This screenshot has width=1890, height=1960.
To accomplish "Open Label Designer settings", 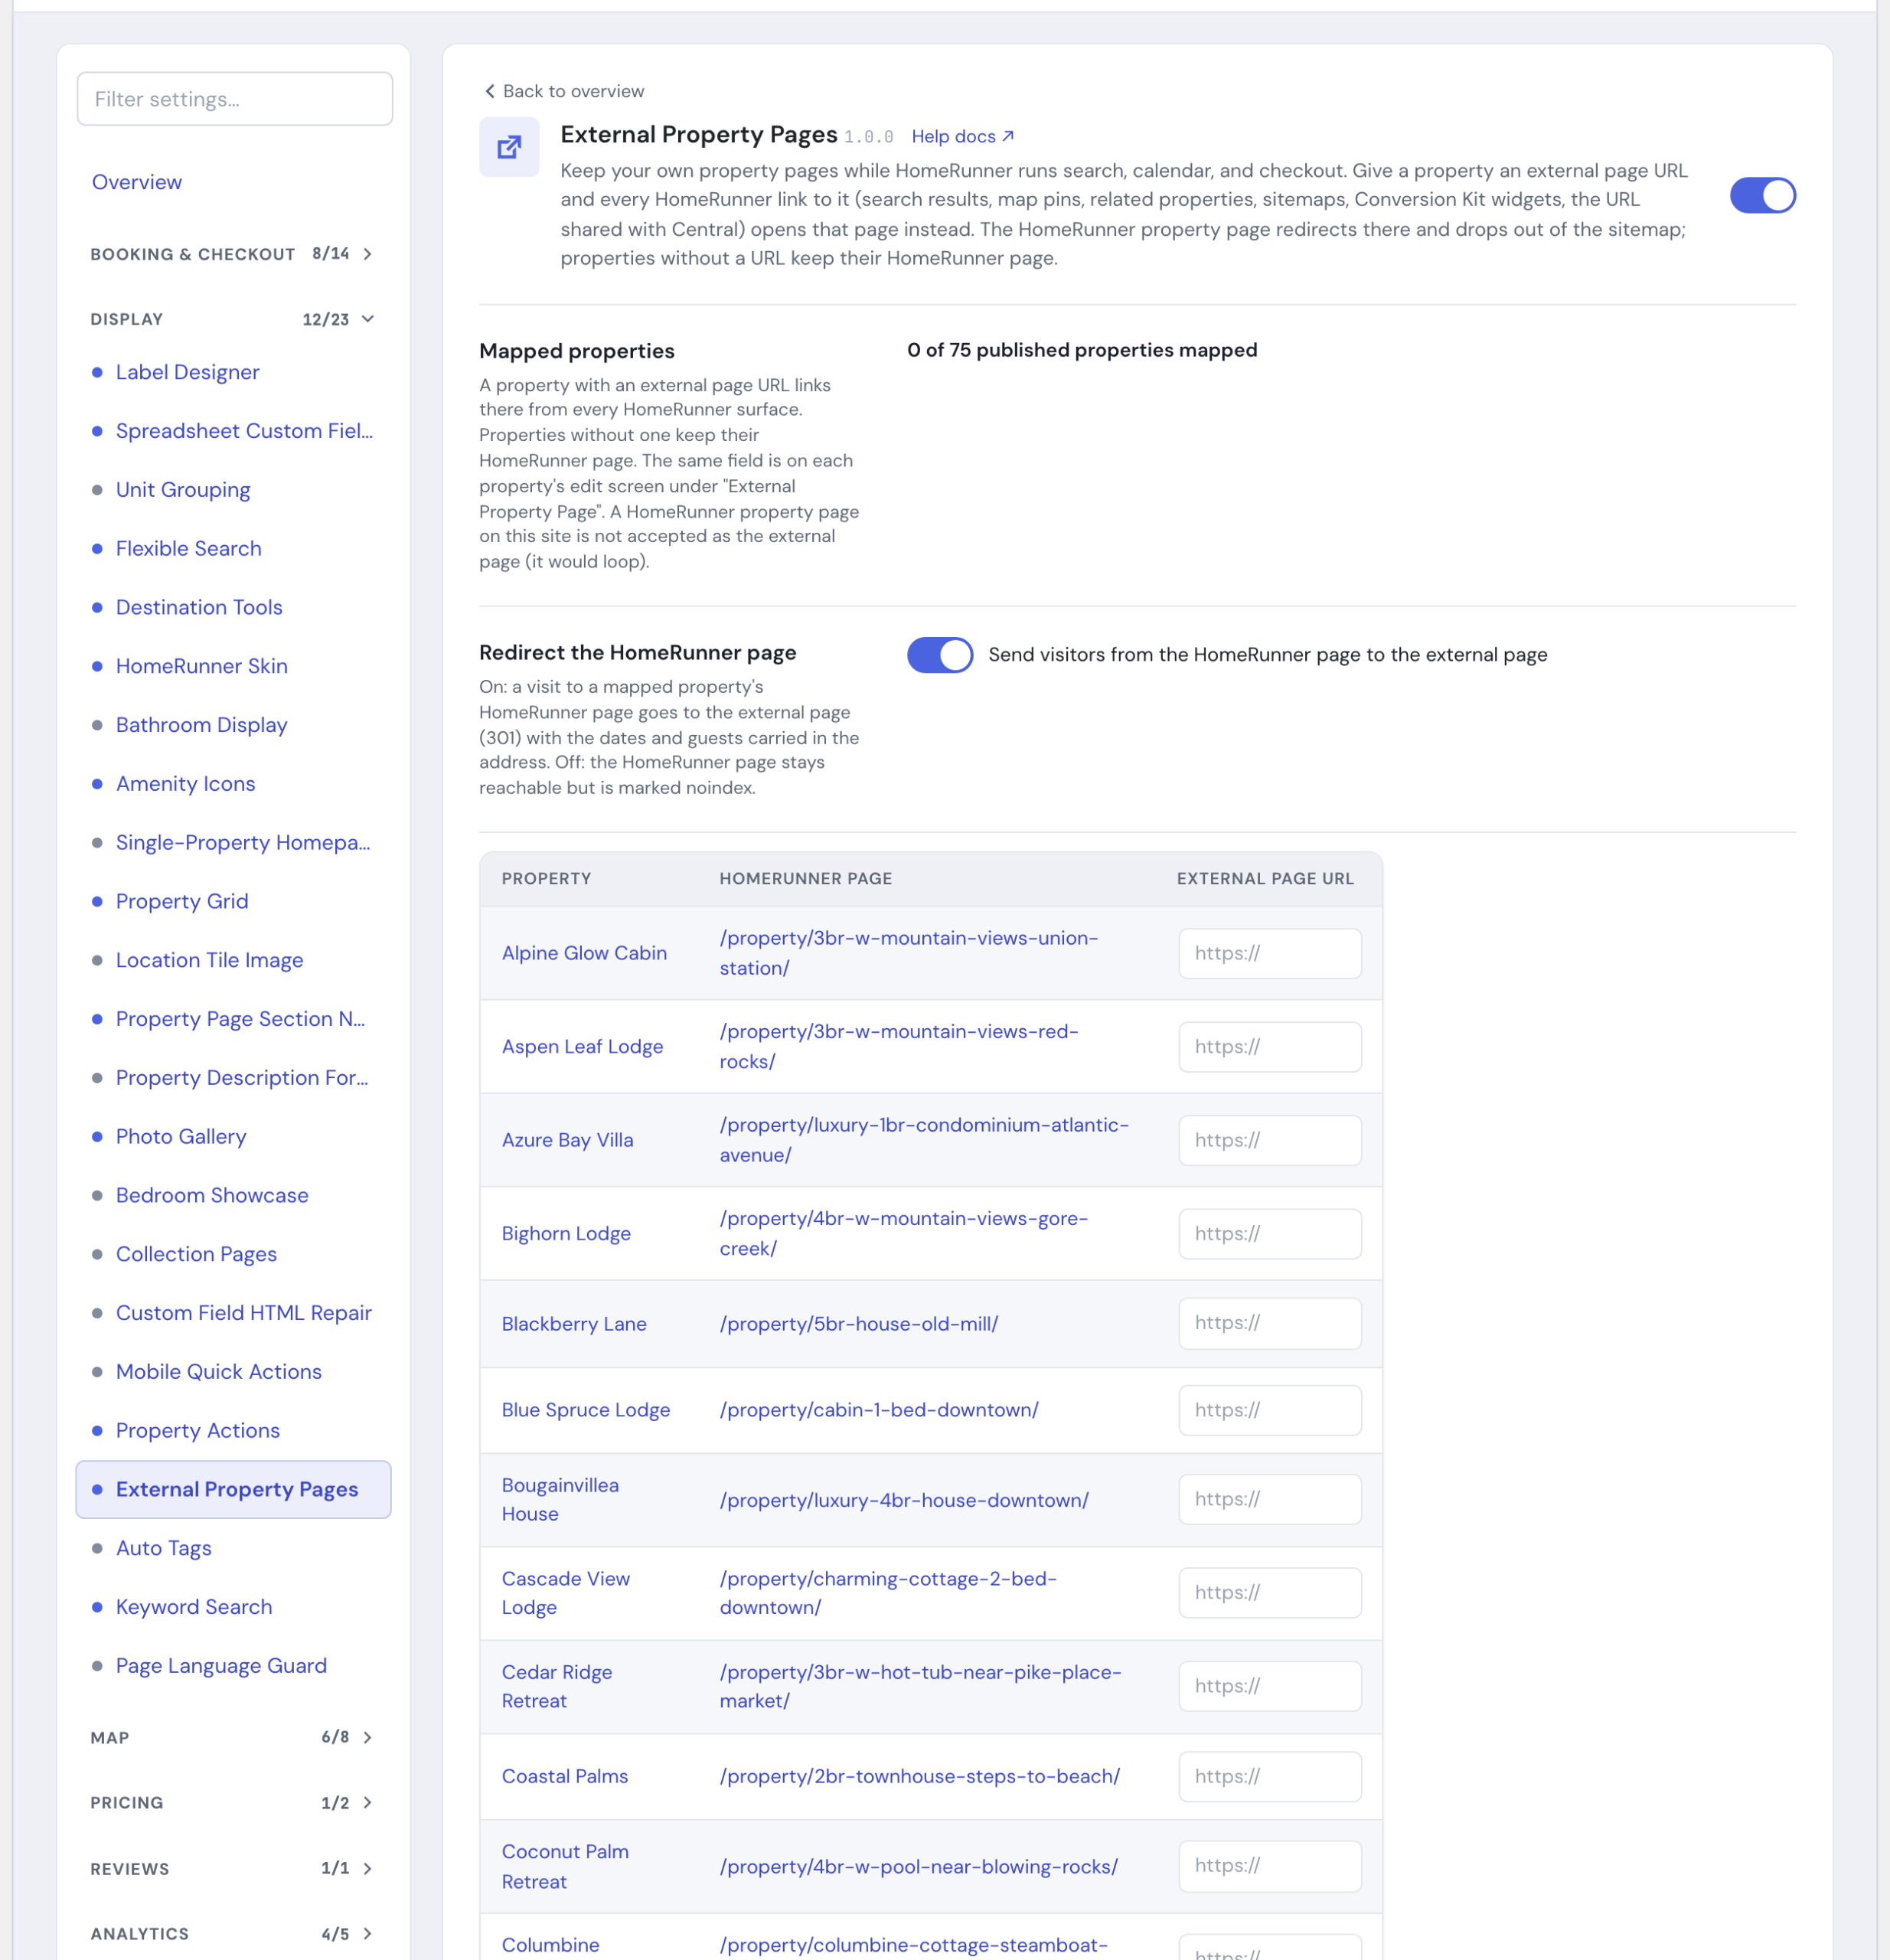I will [x=187, y=372].
